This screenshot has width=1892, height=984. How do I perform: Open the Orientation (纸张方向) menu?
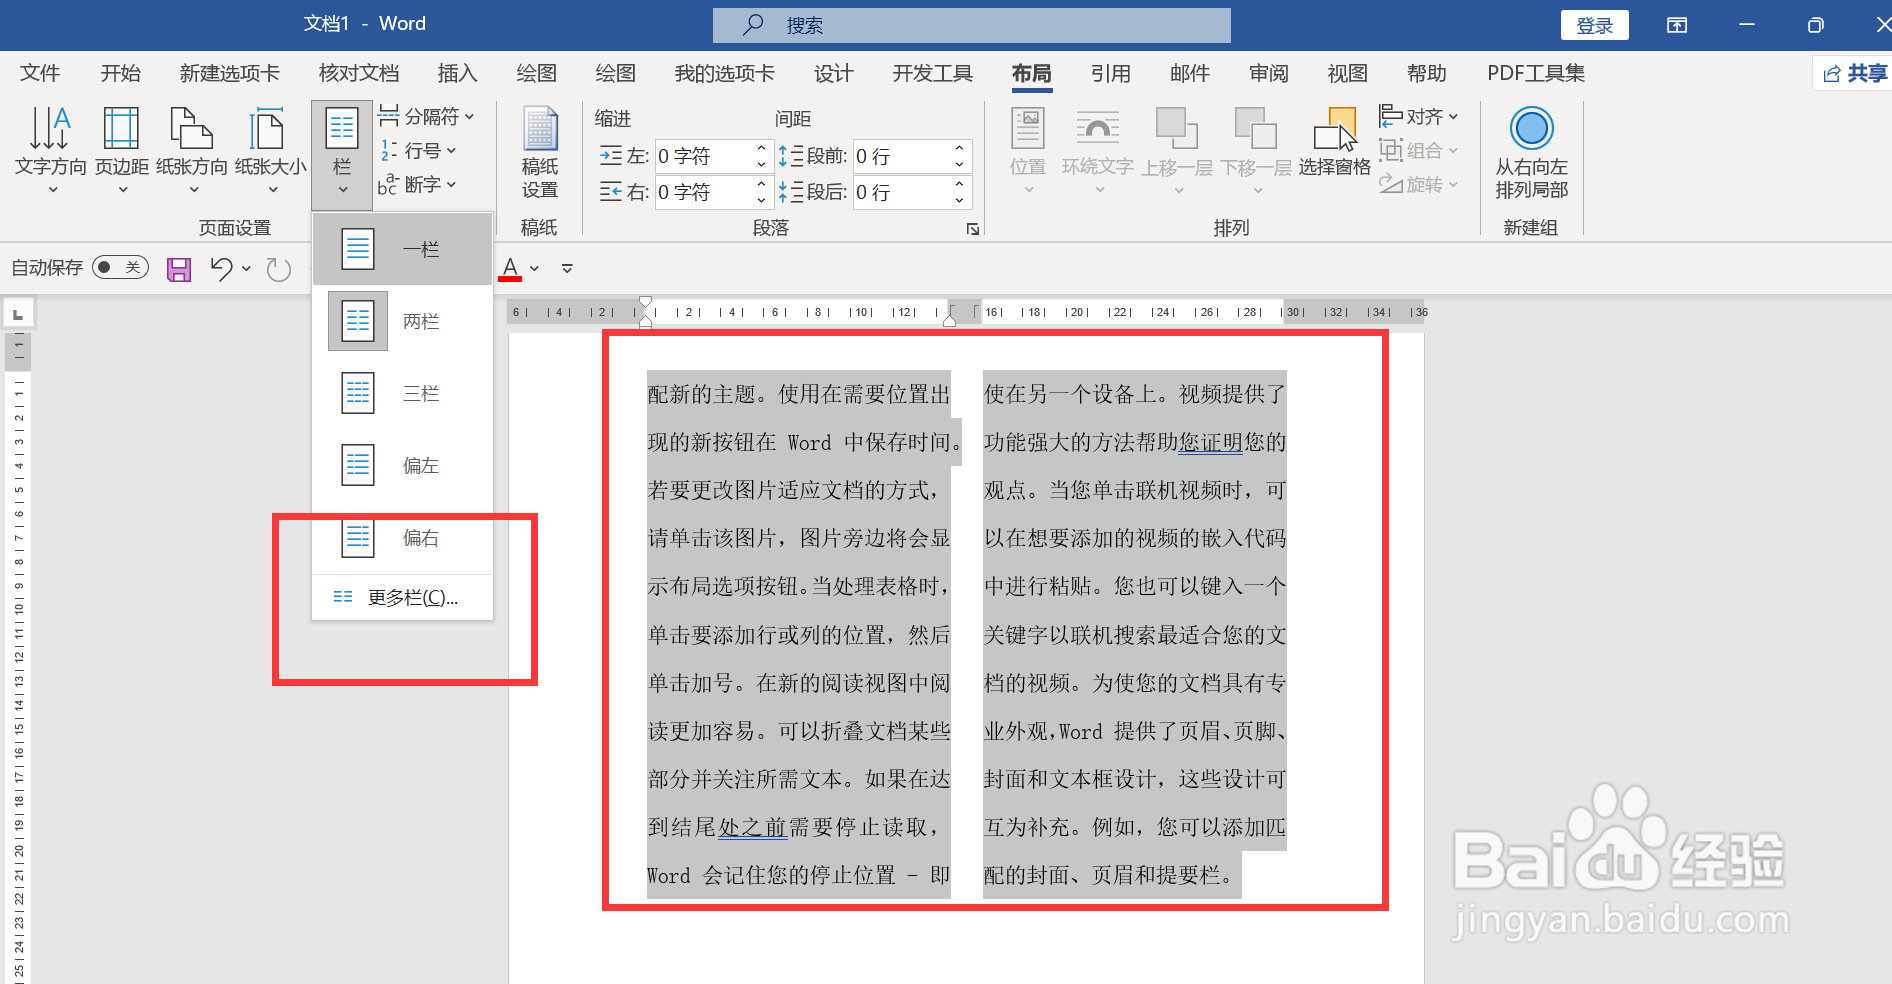coord(192,149)
